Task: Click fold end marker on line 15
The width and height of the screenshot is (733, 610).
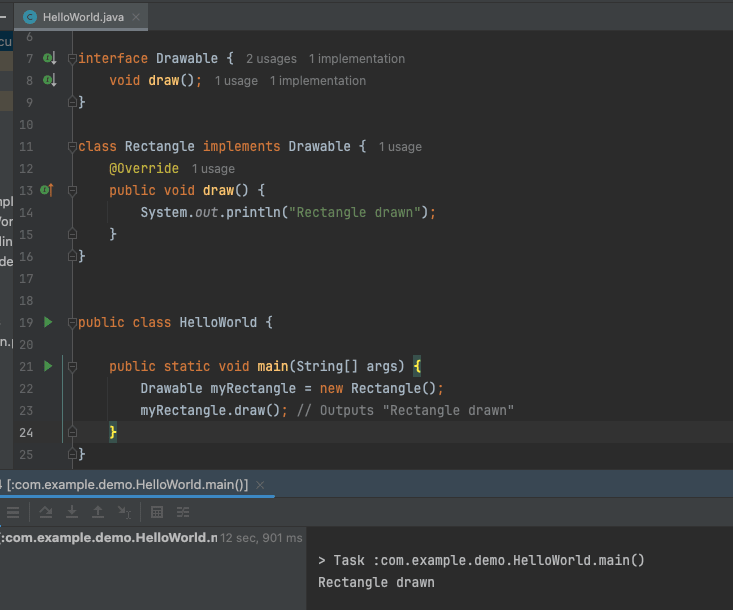Action: pyautogui.click(x=72, y=234)
